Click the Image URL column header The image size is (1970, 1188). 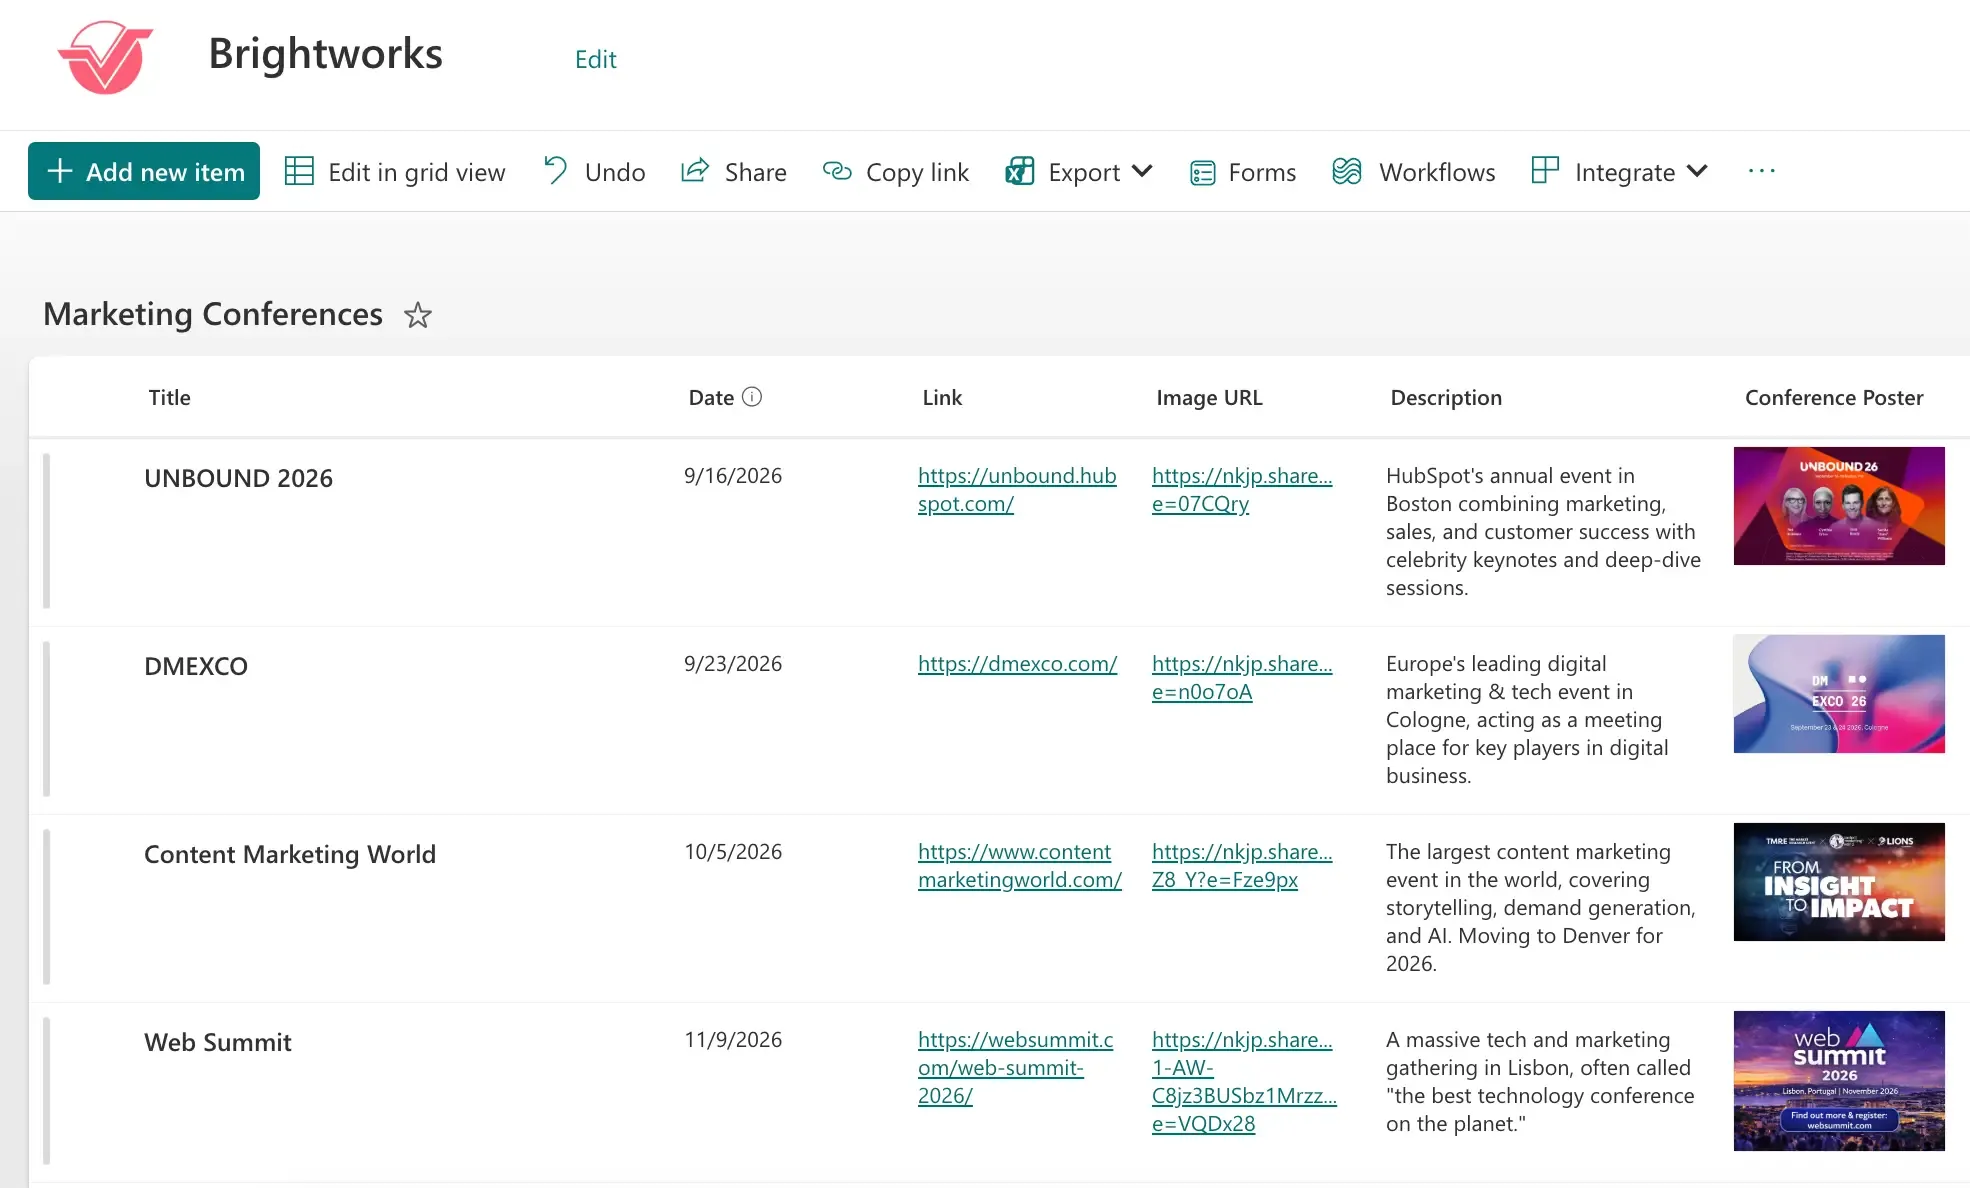click(x=1209, y=397)
